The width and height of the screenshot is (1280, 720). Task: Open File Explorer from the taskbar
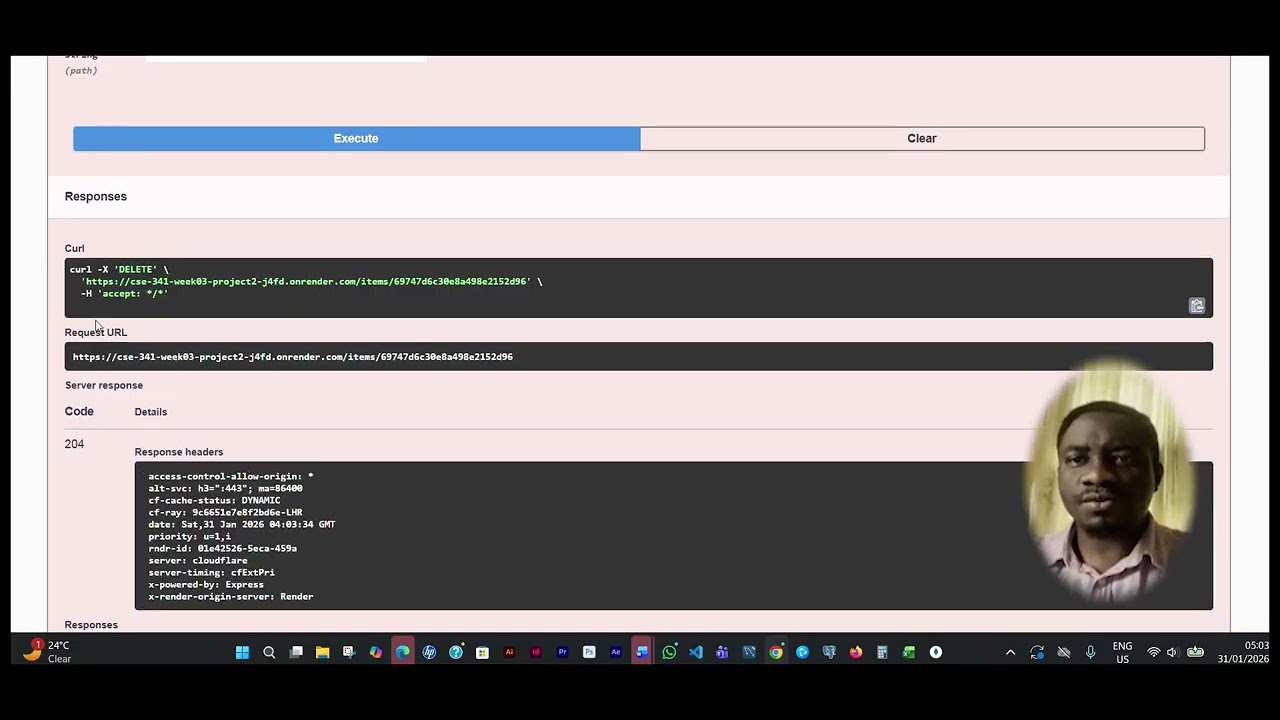[322, 652]
